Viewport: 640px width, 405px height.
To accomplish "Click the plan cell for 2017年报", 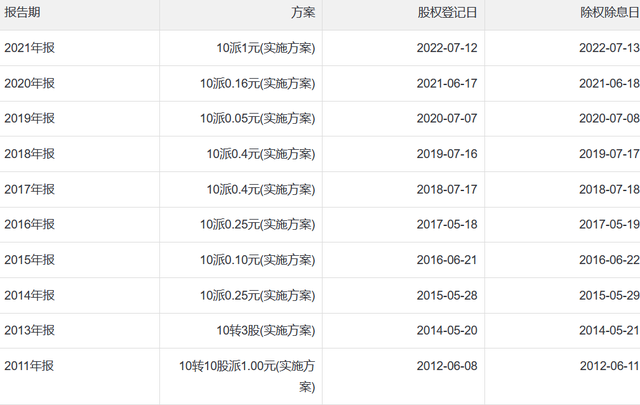I will click(x=261, y=190).
